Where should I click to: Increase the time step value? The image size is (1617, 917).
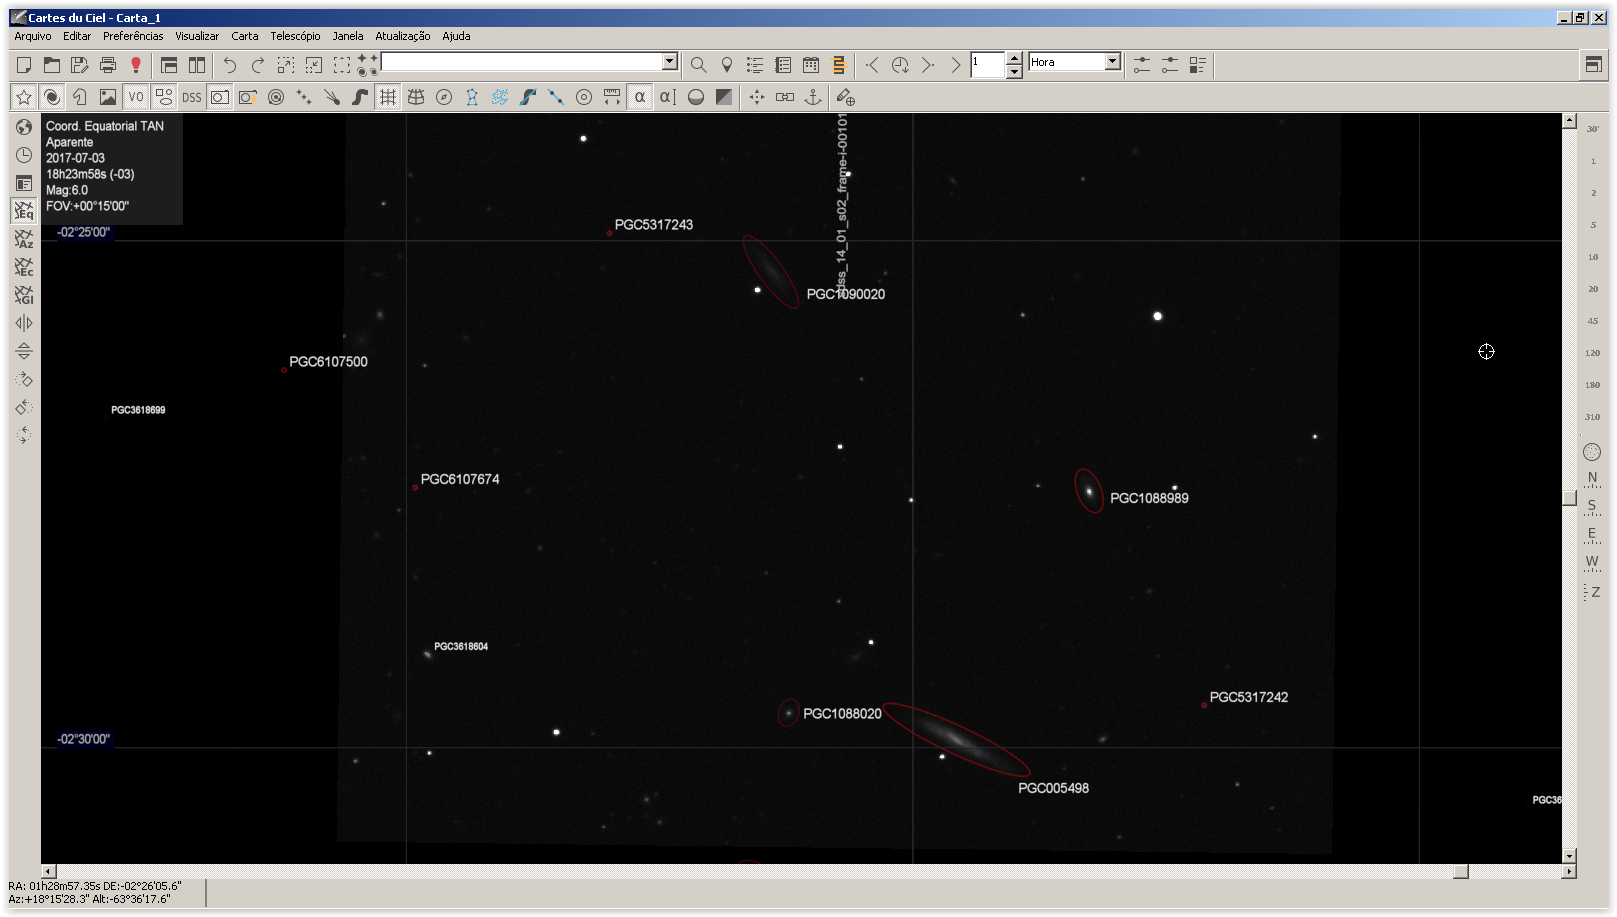pyautogui.click(x=1014, y=59)
